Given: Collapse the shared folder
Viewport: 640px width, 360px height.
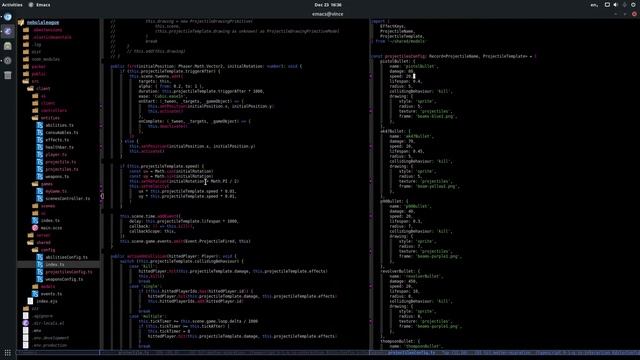Looking at the screenshot, I should pos(43,242).
